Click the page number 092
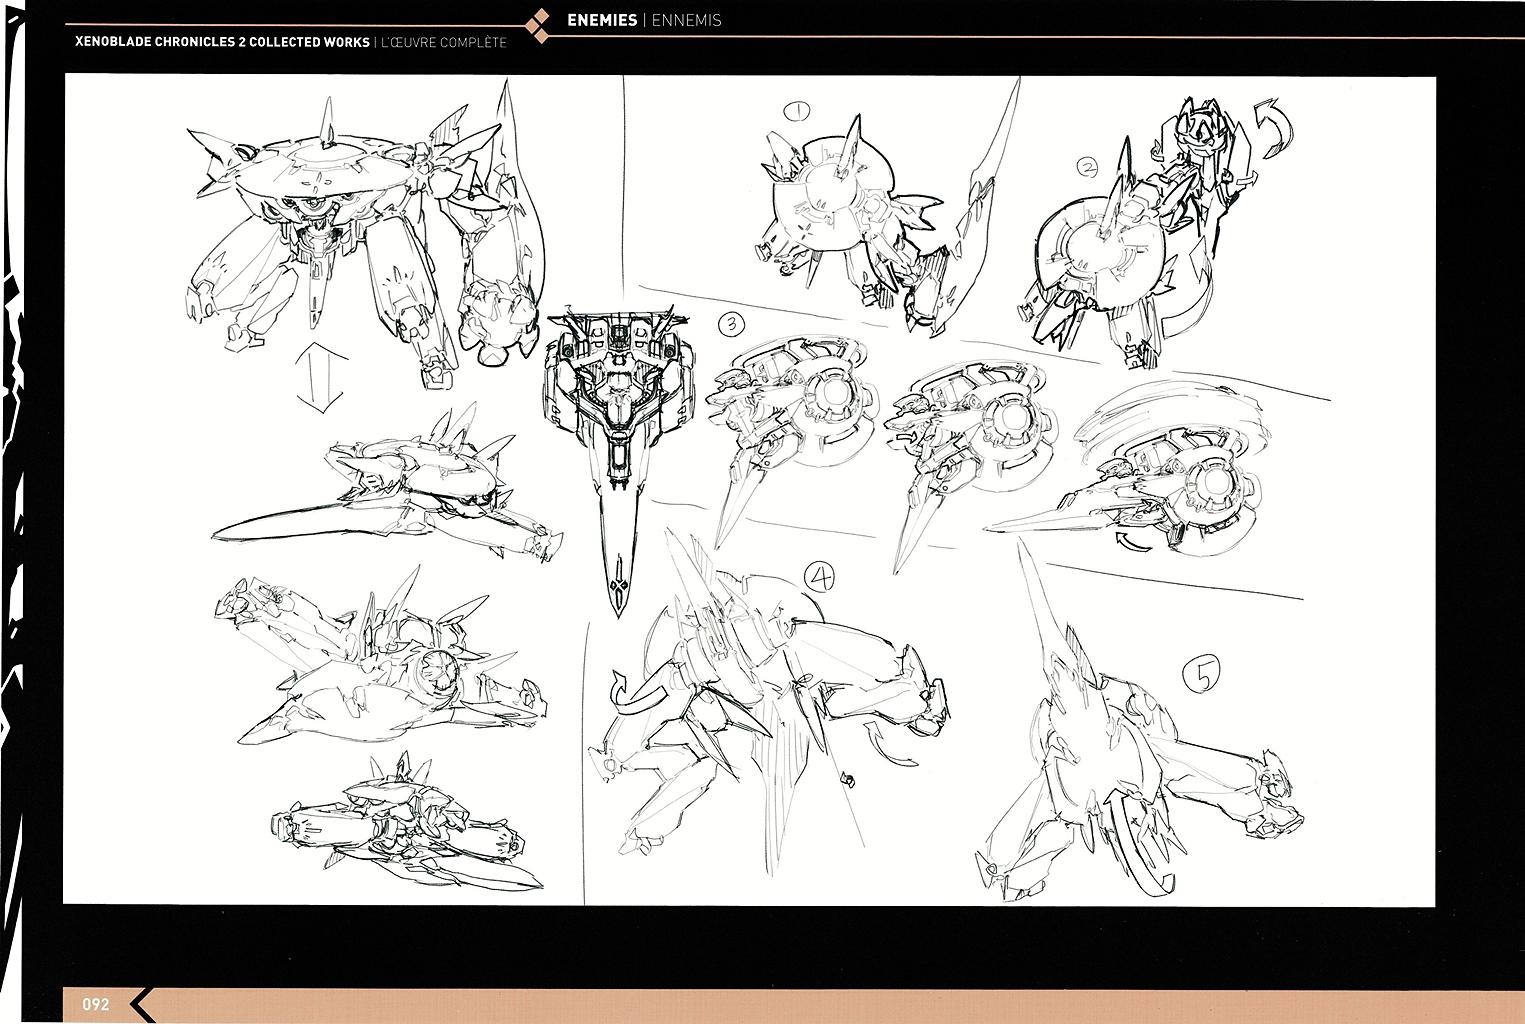Screen dimensions: 1525x1024 96,1004
